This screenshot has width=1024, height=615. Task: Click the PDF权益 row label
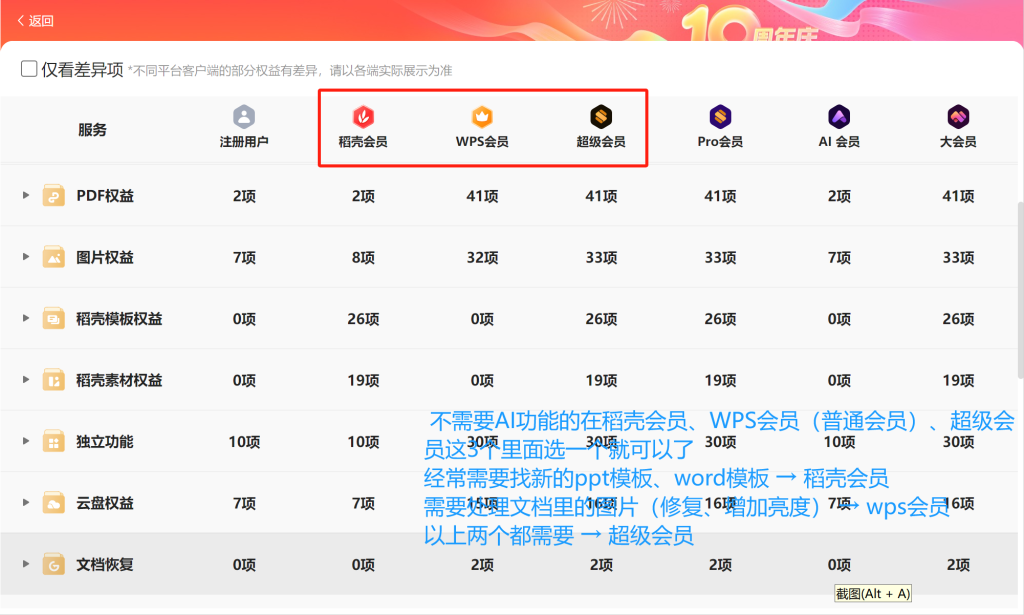tap(105, 196)
